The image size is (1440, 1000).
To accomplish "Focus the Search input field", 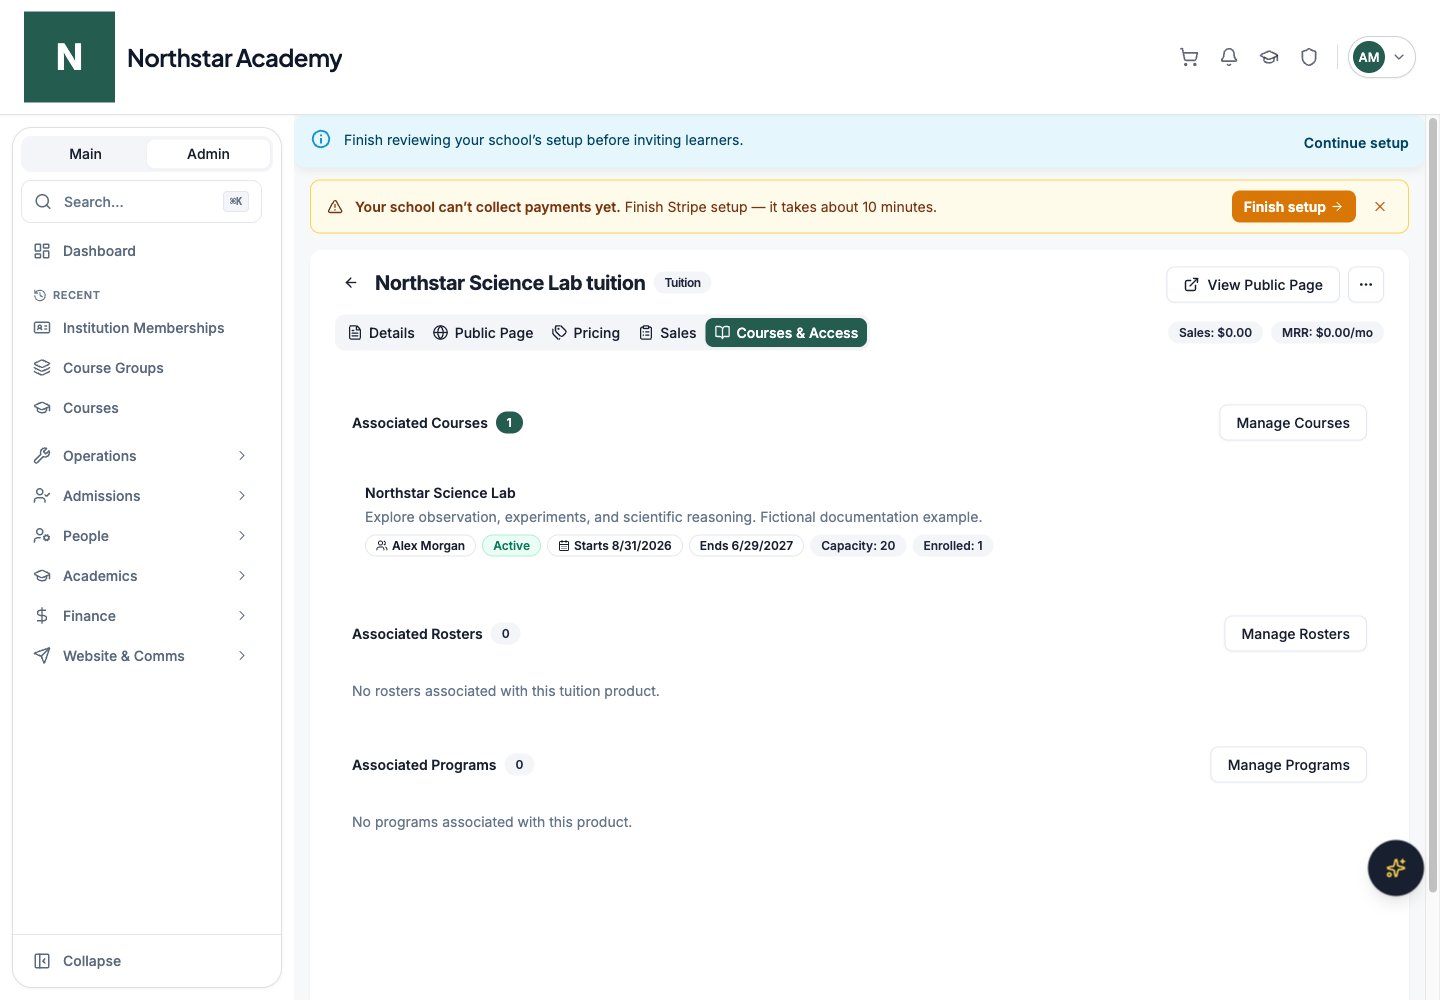I will click(141, 201).
